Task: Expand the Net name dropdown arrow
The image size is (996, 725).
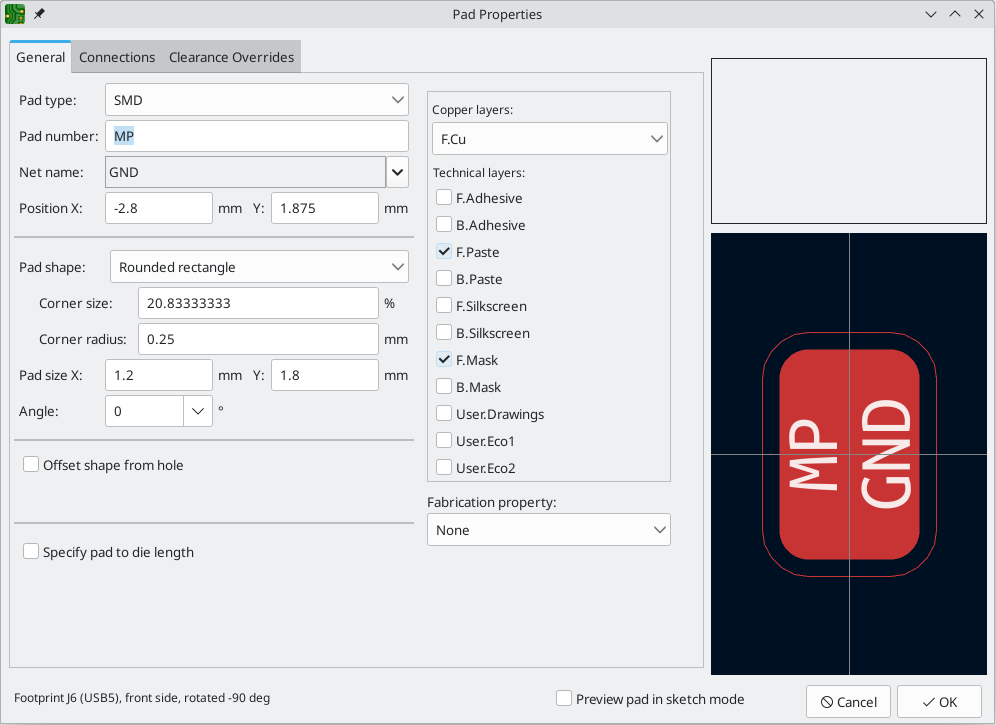Action: coord(397,172)
